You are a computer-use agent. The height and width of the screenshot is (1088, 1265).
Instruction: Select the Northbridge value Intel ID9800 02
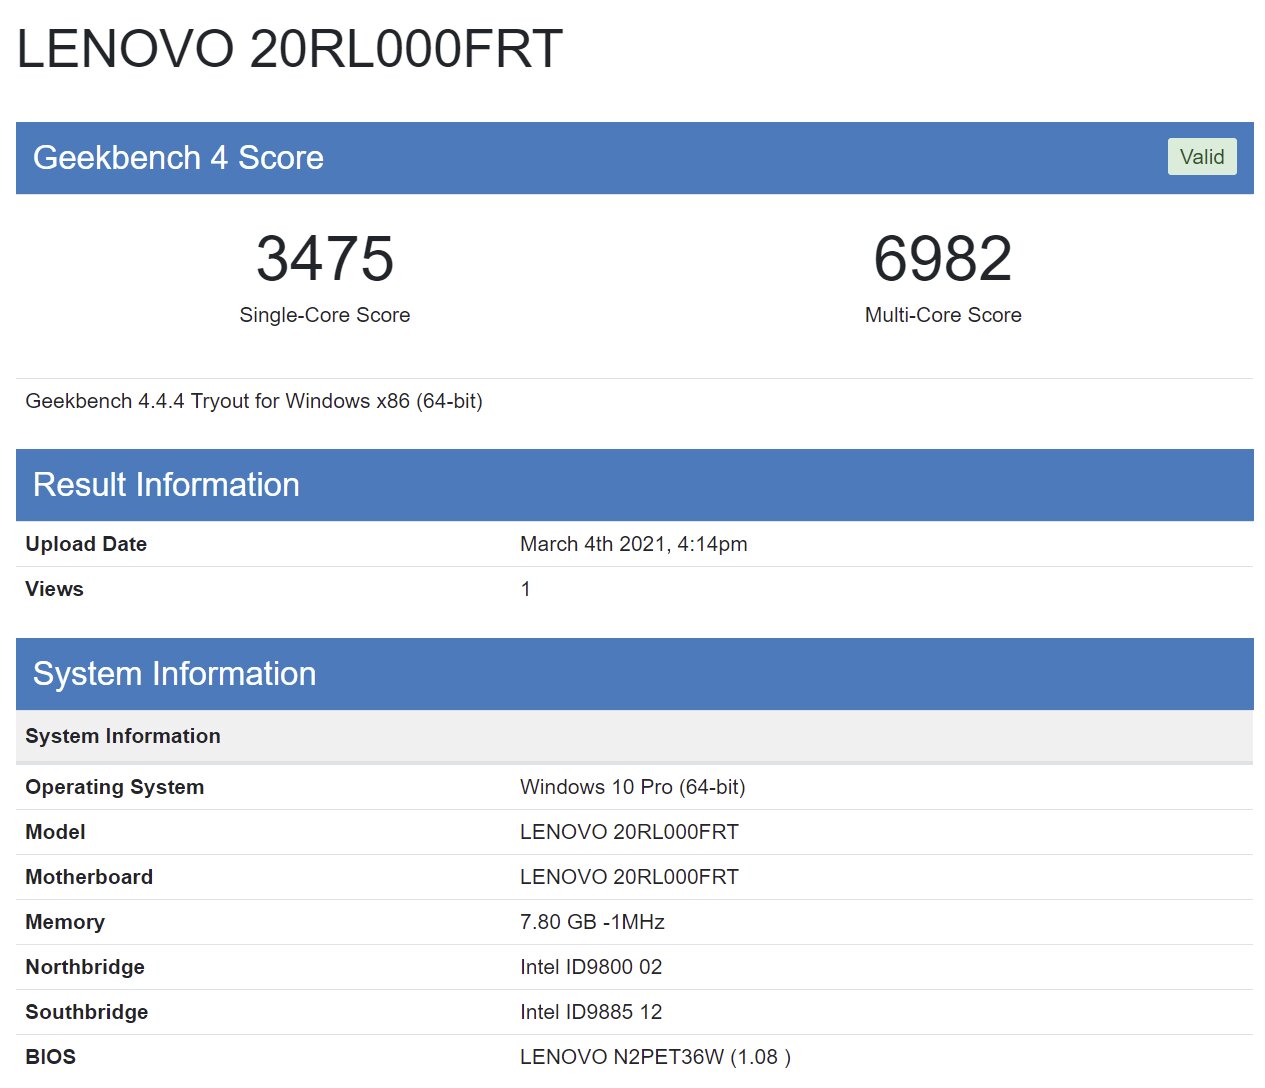coord(591,967)
